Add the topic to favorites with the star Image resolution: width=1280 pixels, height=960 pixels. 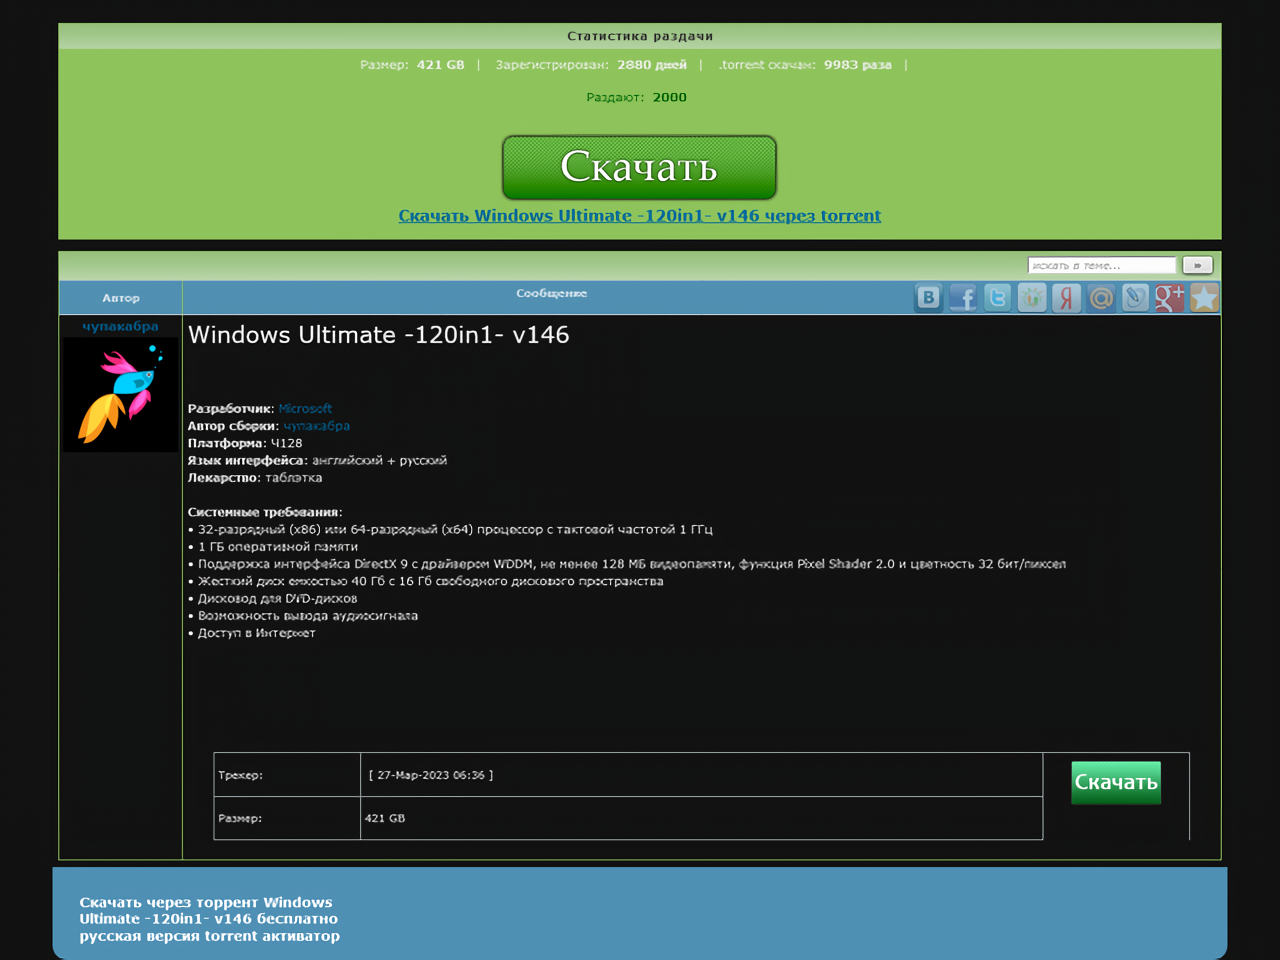coord(1205,297)
